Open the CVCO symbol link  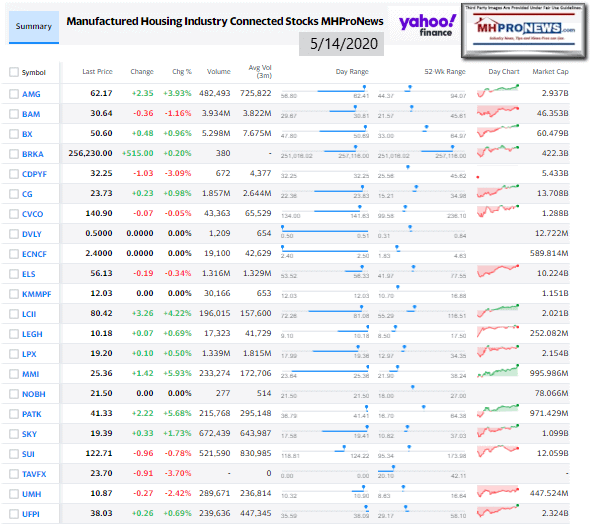tap(32, 214)
